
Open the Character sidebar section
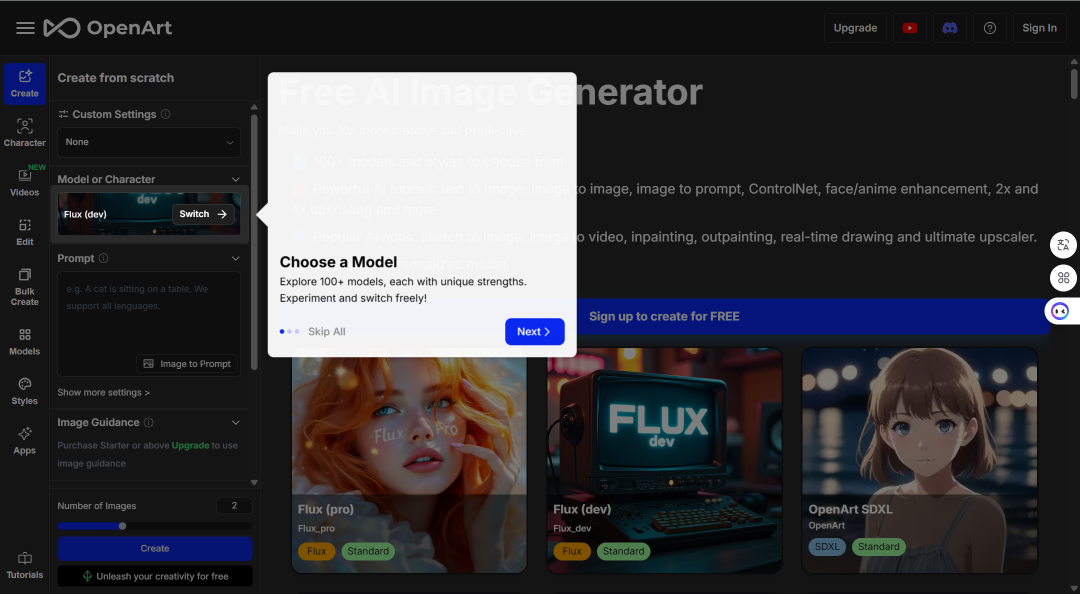click(25, 132)
